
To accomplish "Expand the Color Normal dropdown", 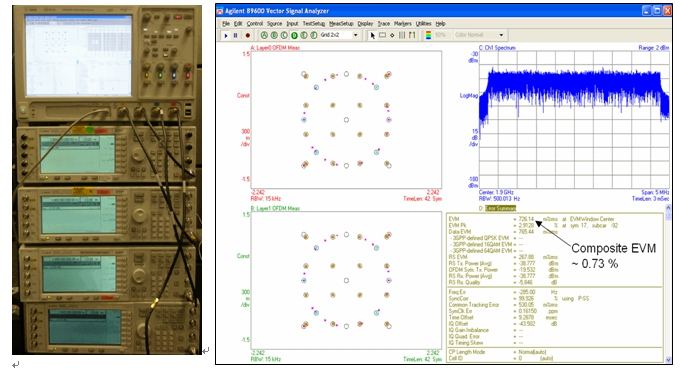I will (501, 35).
